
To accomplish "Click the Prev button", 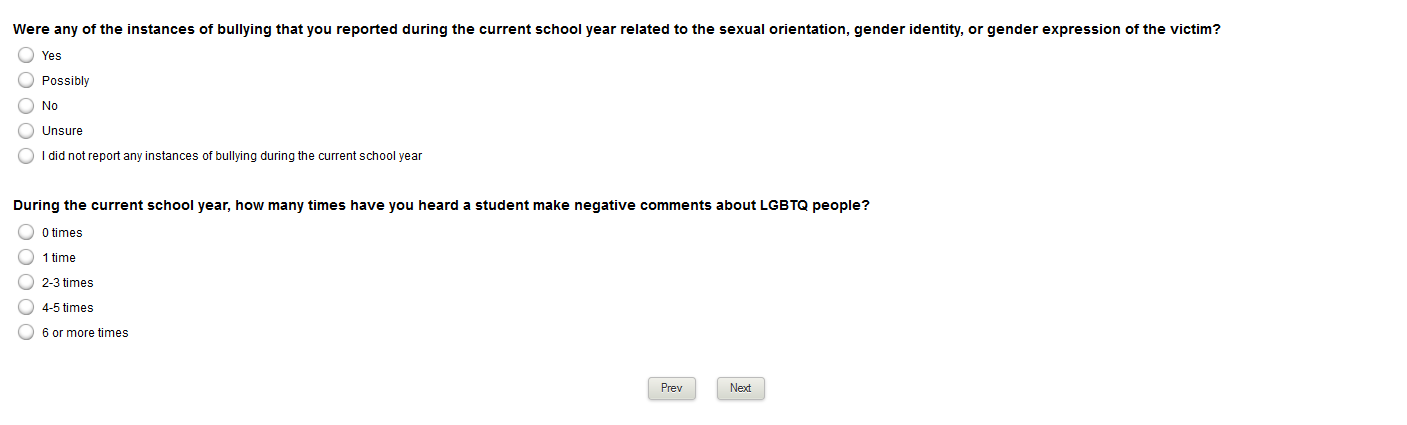I will (671, 388).
